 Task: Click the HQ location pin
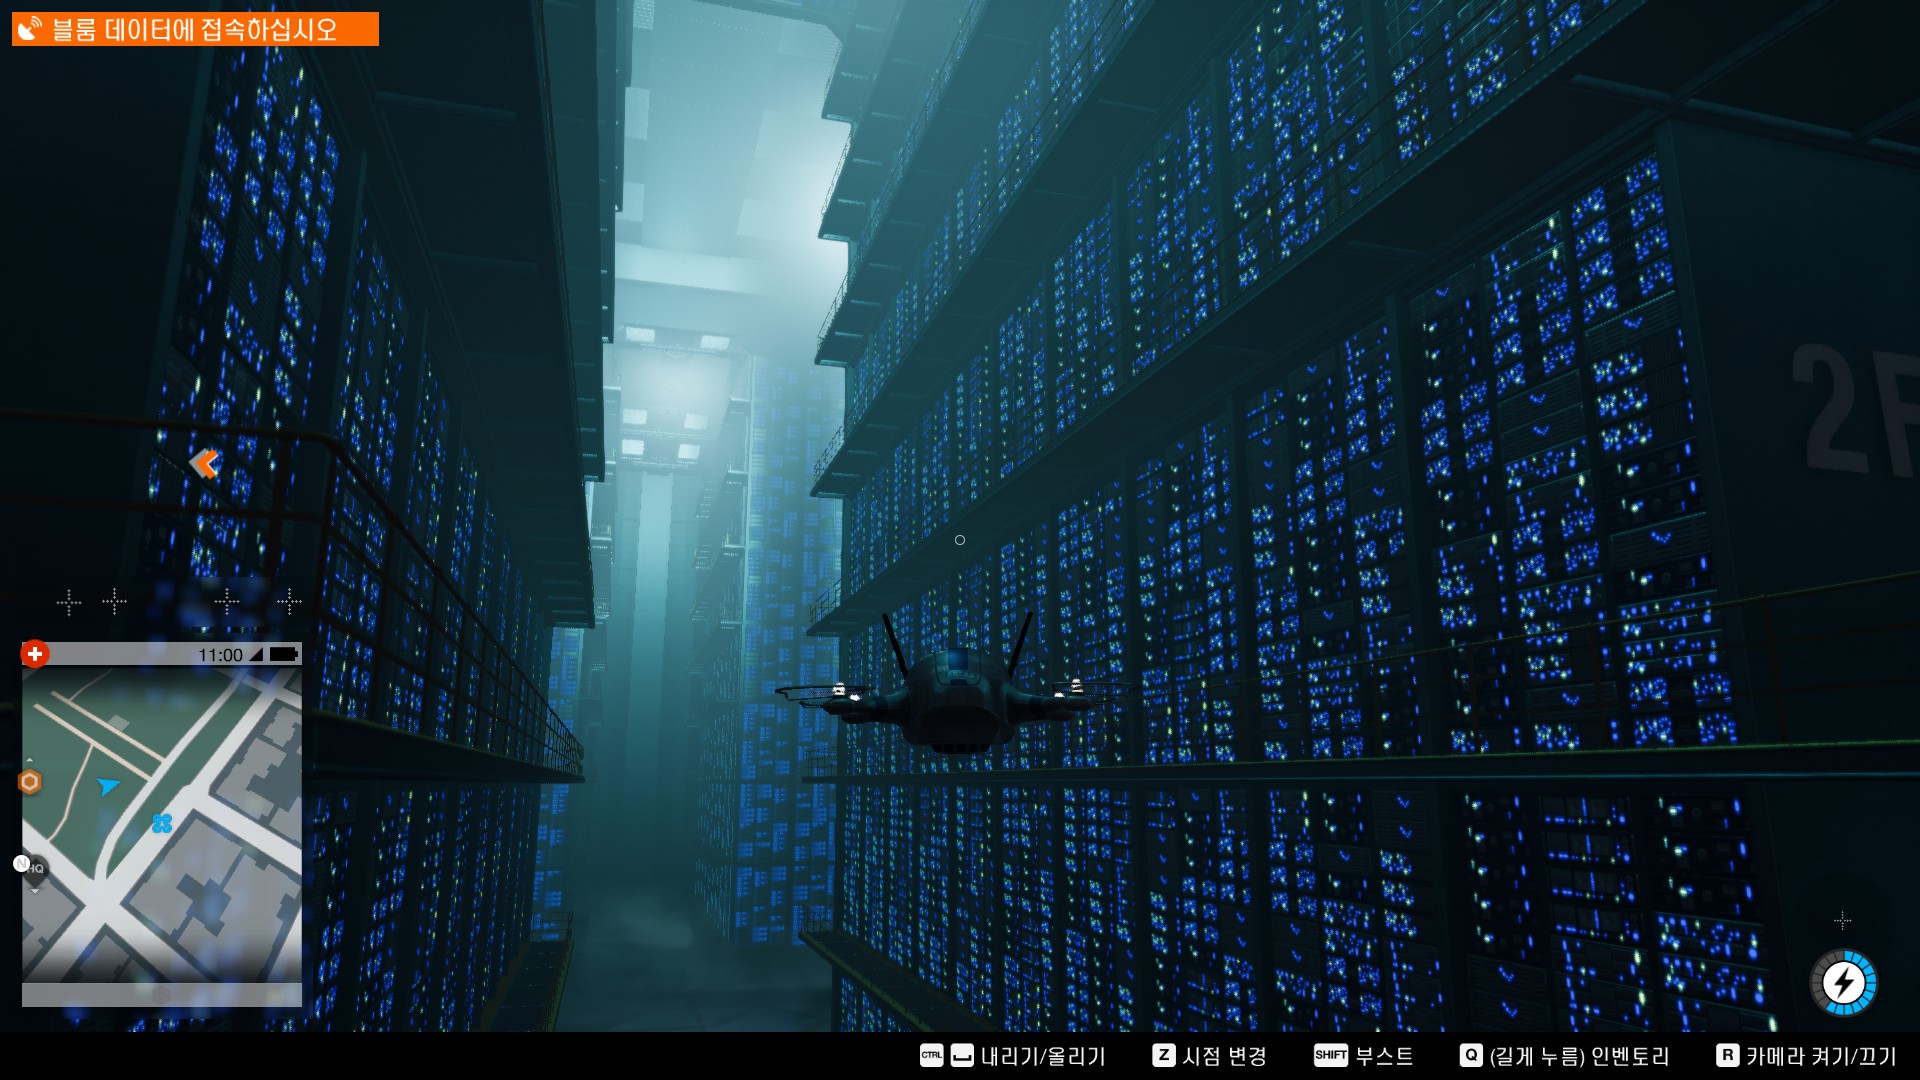[x=35, y=868]
